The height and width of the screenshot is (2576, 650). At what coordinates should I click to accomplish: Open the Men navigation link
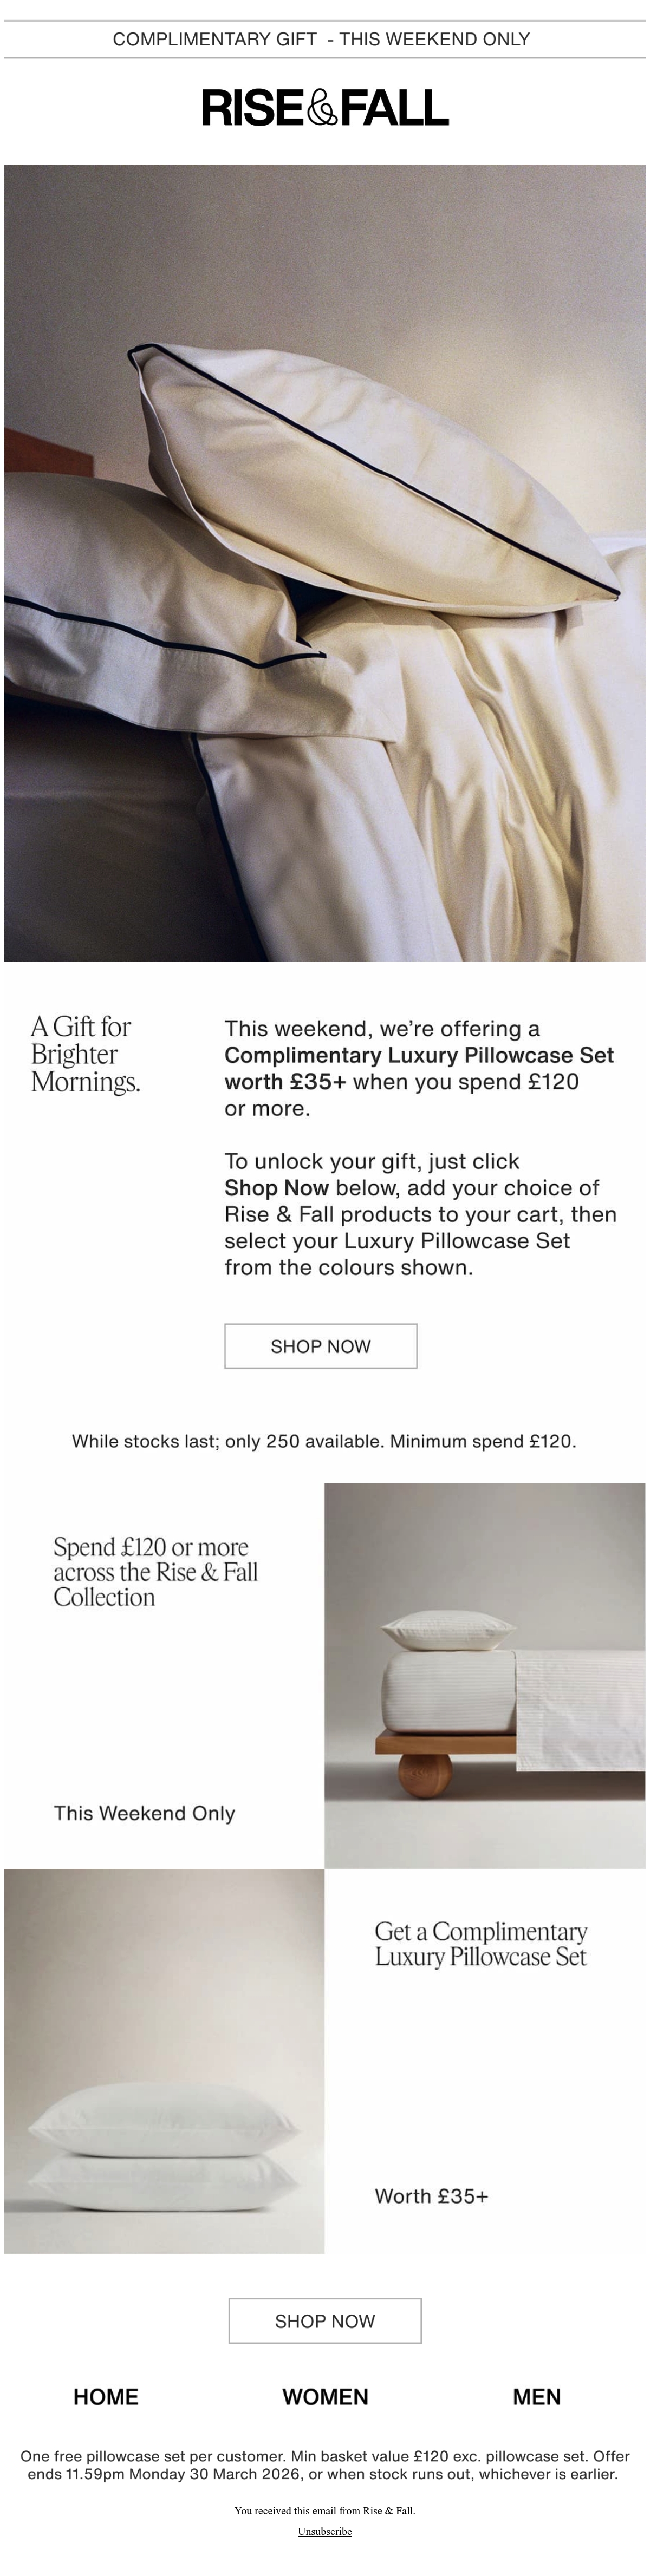click(x=537, y=2397)
